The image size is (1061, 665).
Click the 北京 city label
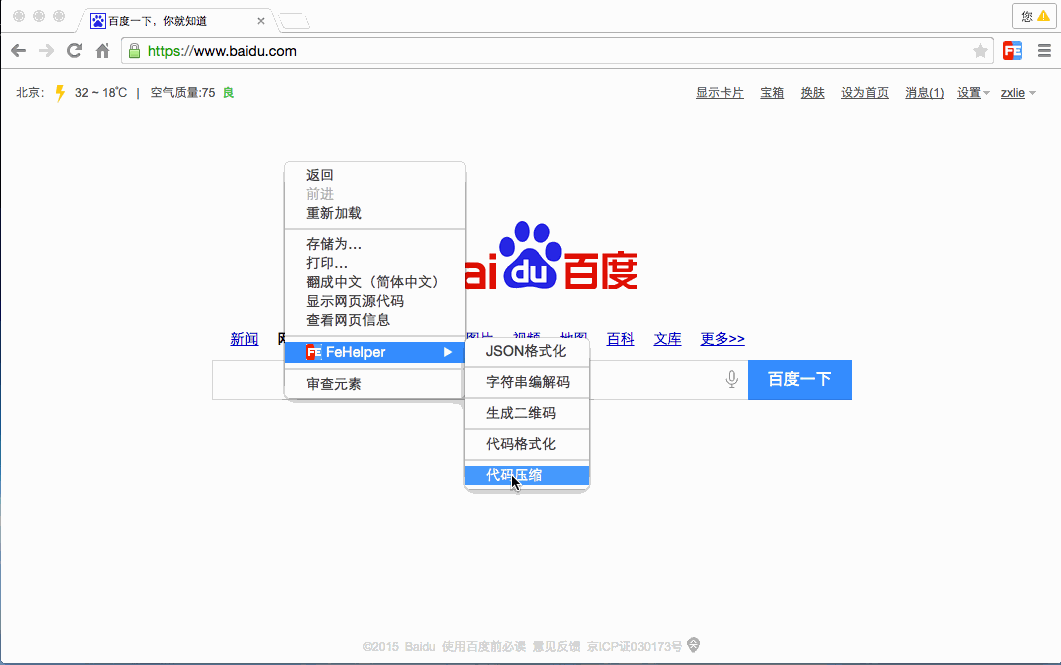30,93
